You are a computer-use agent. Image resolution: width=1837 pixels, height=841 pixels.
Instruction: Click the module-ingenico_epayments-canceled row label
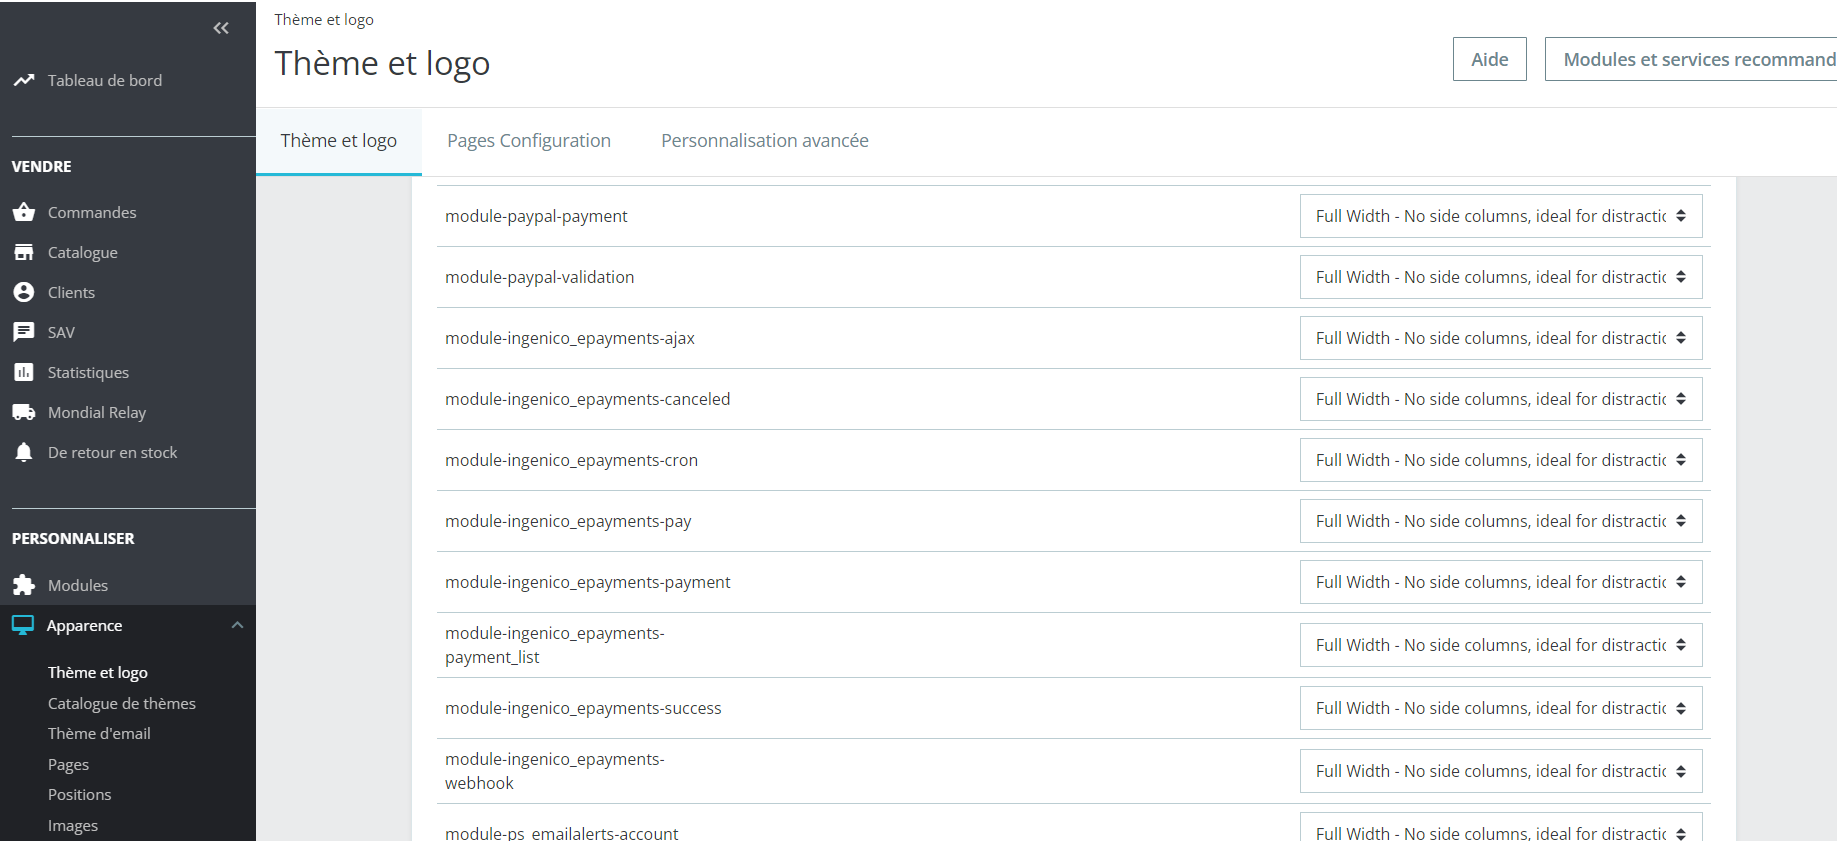point(588,399)
